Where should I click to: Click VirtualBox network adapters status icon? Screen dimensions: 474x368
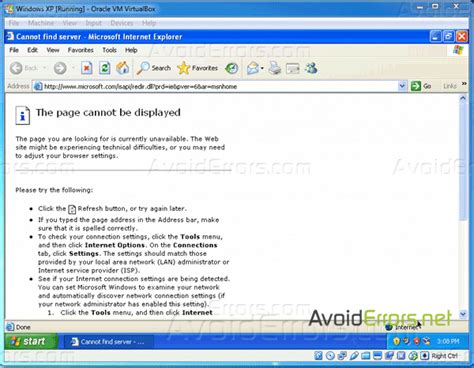tap(342, 356)
